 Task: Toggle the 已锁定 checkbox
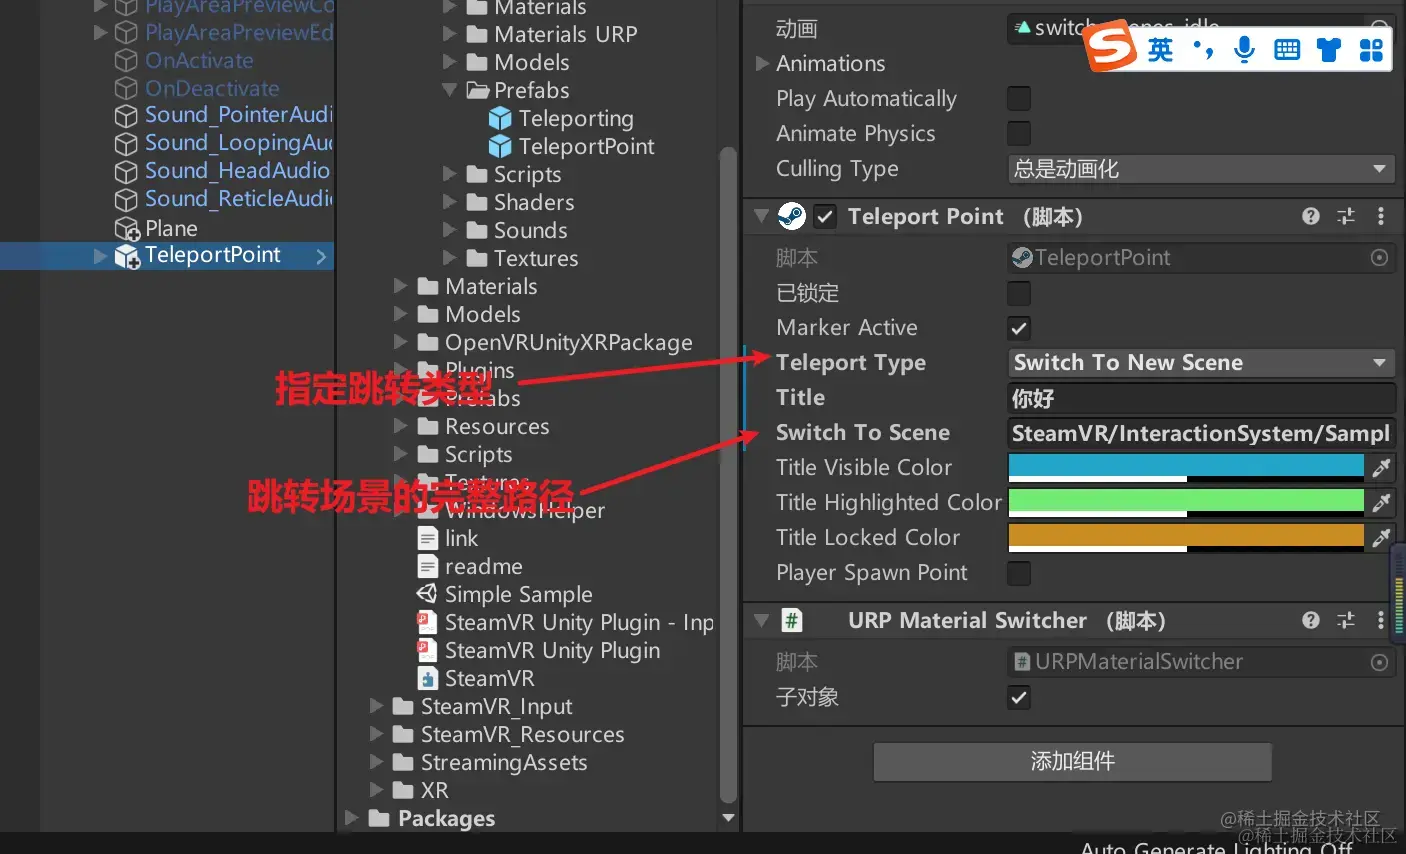pos(1019,293)
